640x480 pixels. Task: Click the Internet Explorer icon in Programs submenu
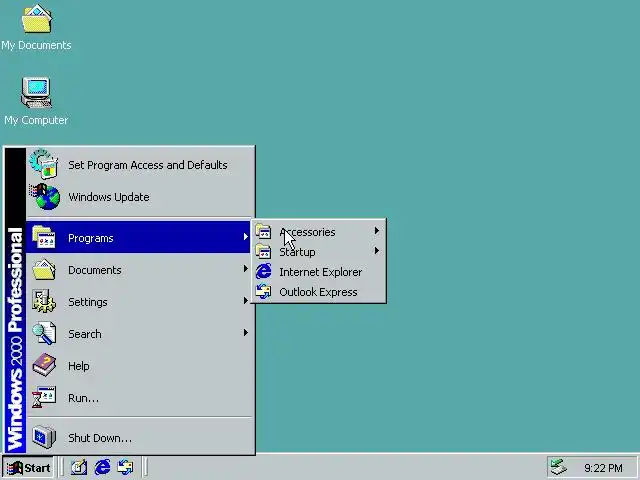pos(263,271)
